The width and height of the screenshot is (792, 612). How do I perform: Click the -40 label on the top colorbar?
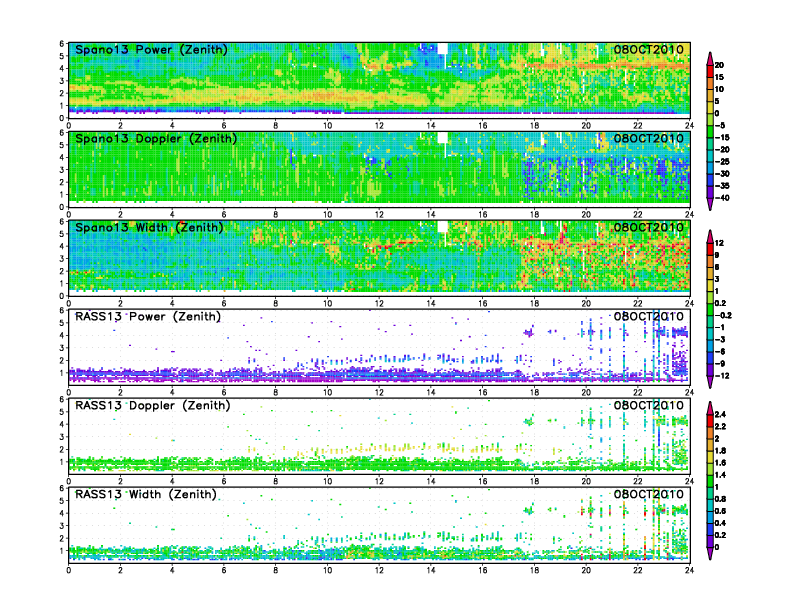point(722,198)
